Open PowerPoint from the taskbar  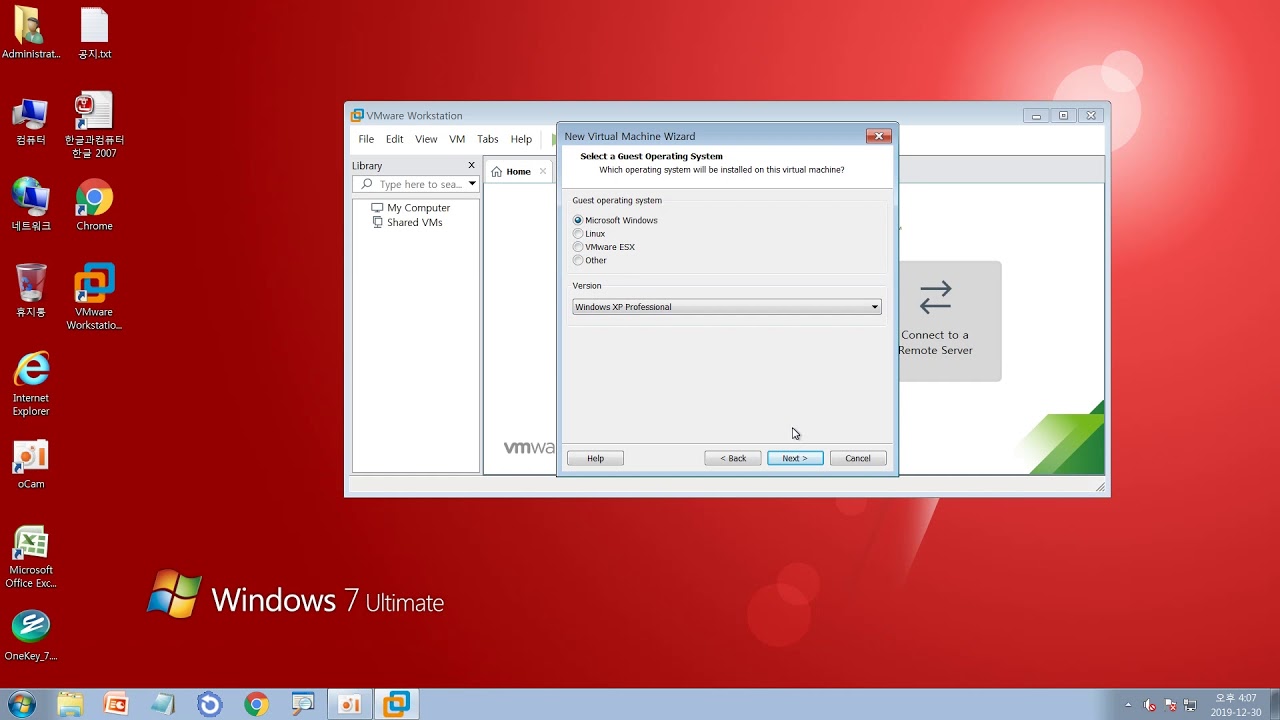click(116, 704)
